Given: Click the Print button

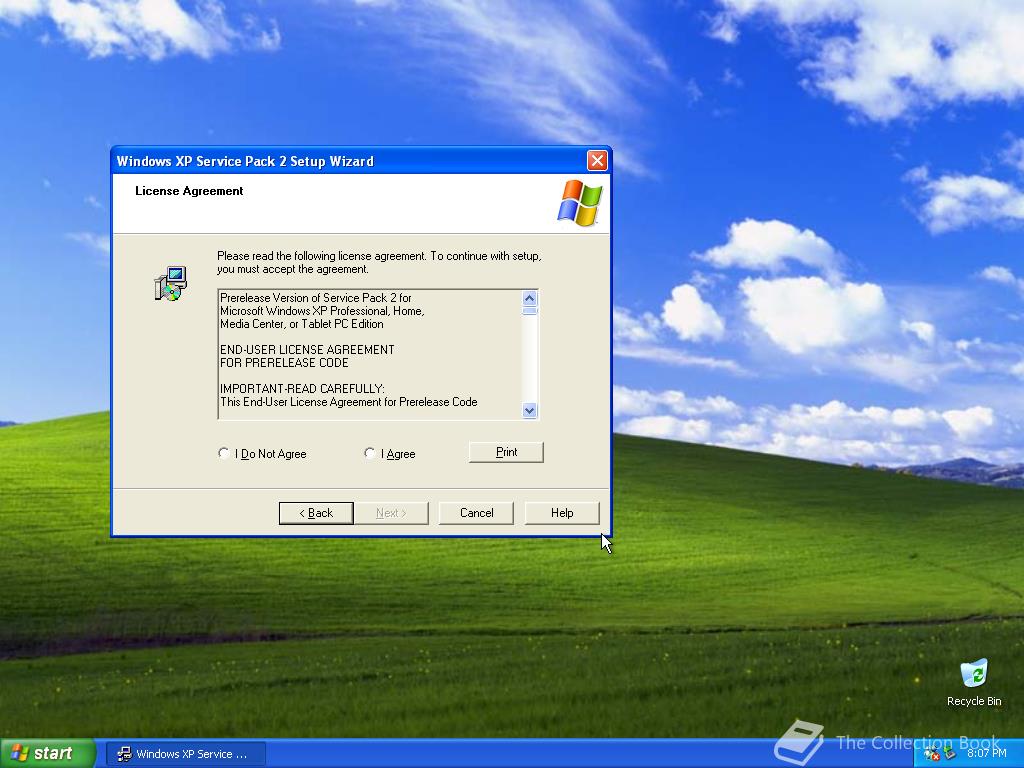Looking at the screenshot, I should click(506, 452).
